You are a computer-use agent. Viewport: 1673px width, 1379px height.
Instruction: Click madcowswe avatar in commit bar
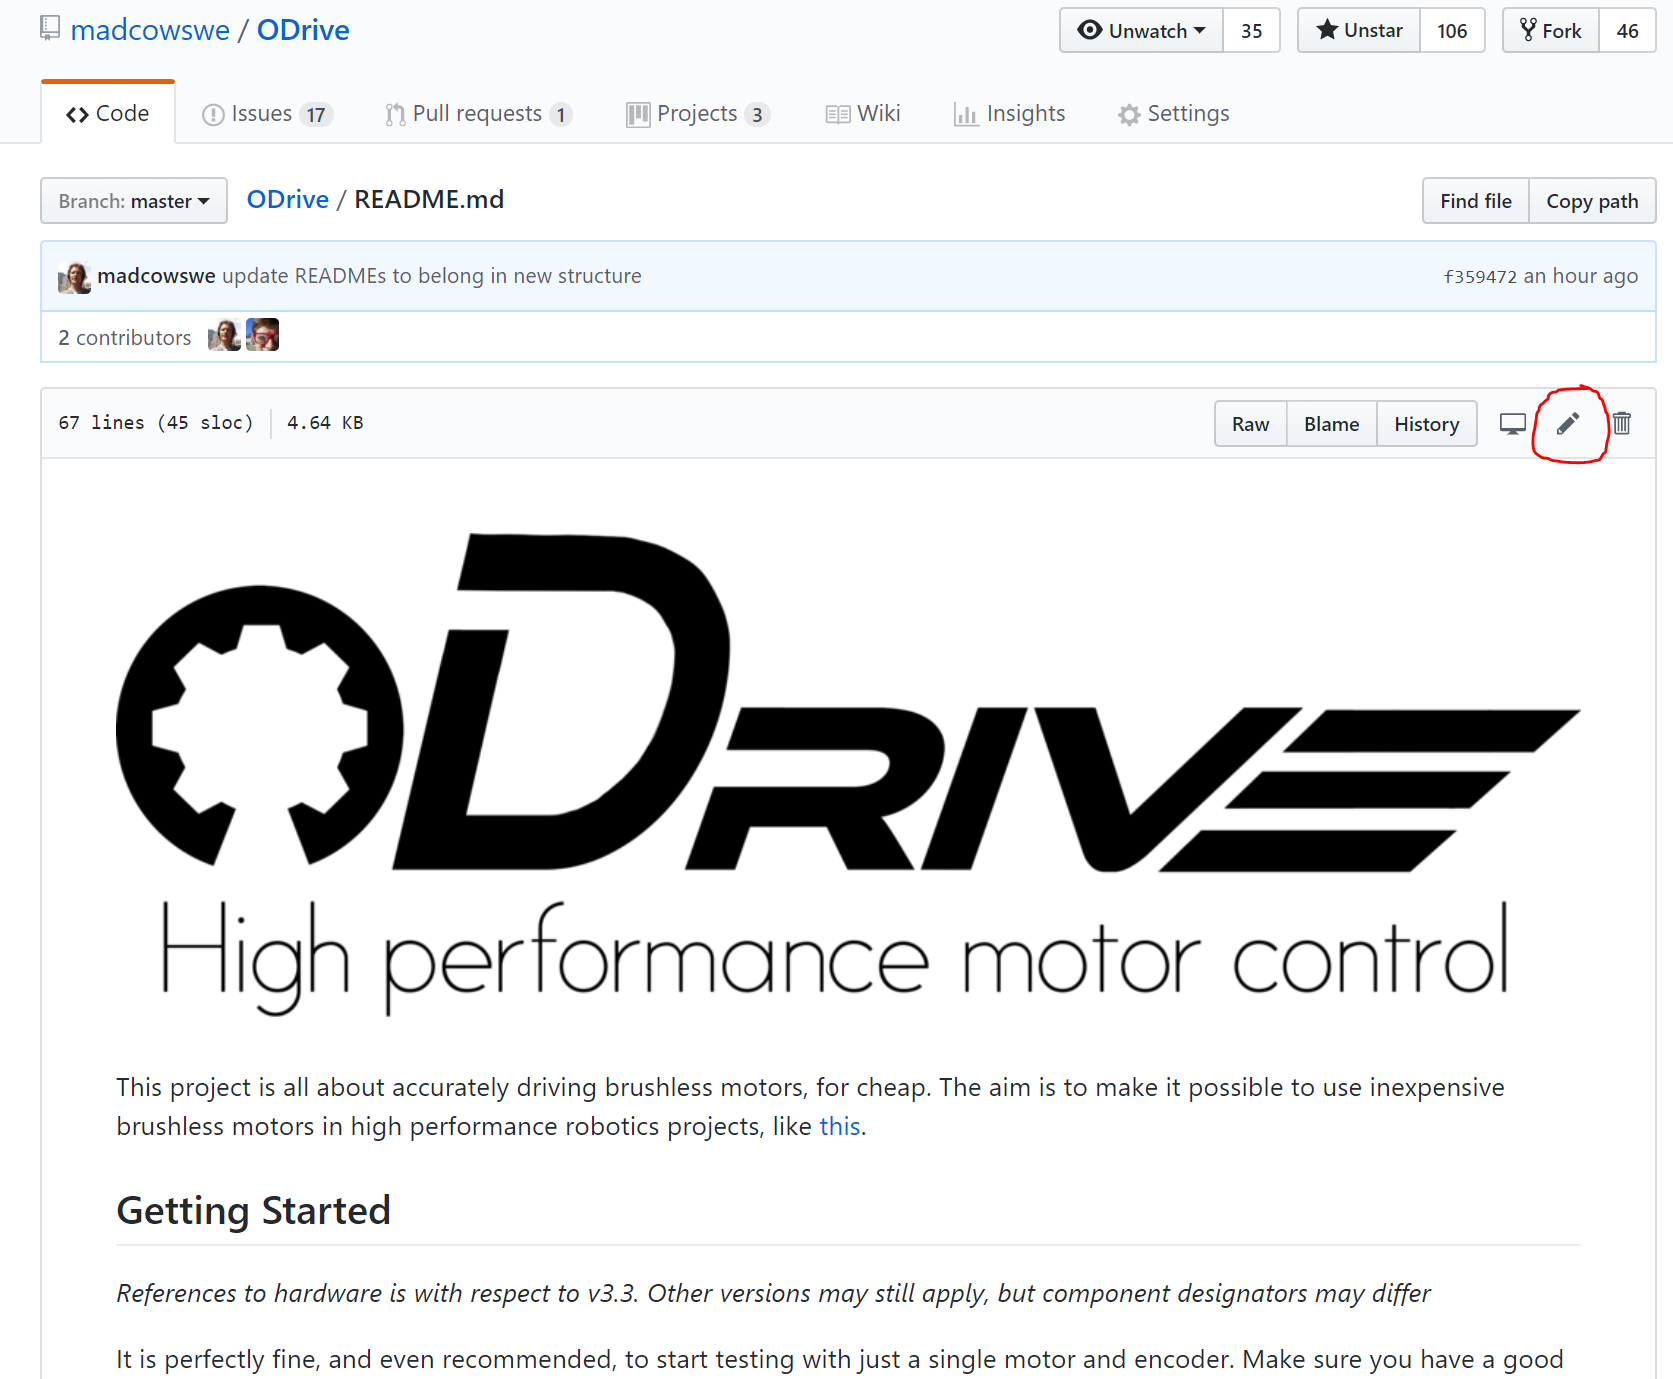[74, 277]
